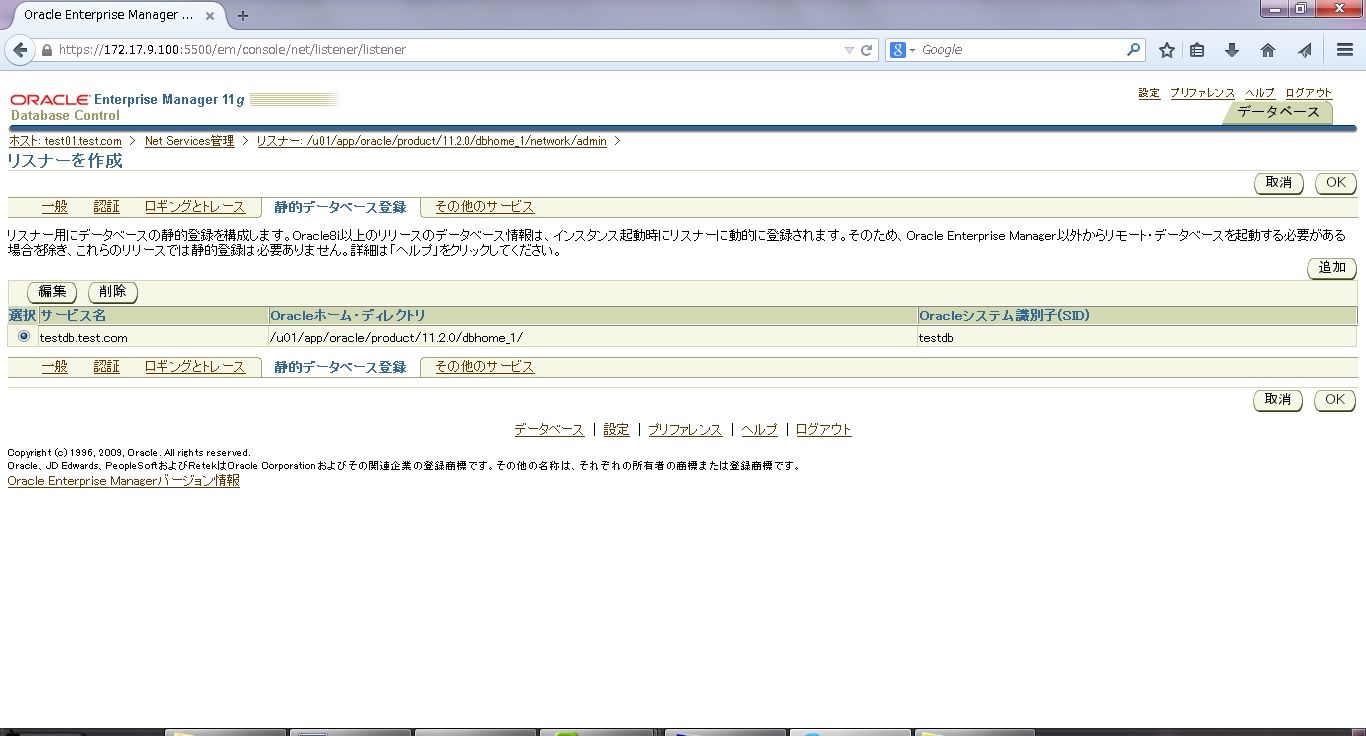Viewport: 1366px width, 736px height.
Task: Open the lower その他のサービス tab
Action: (485, 367)
